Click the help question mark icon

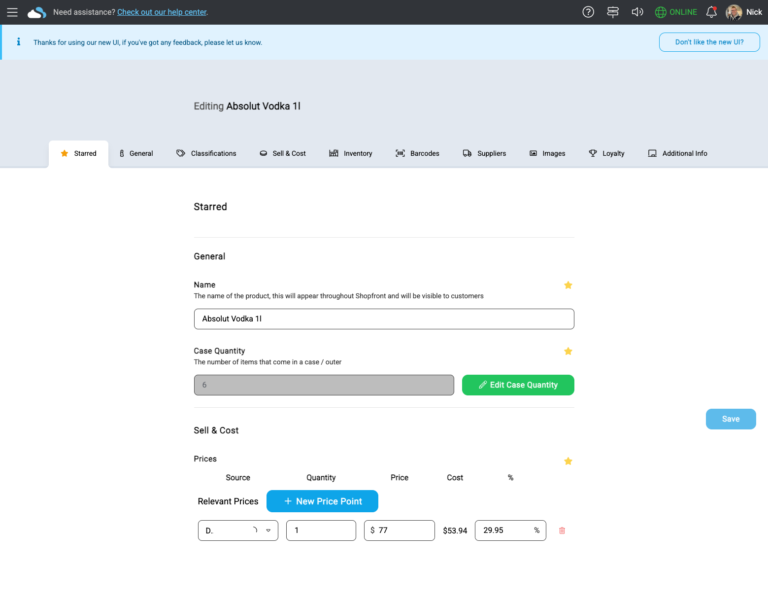coord(588,12)
